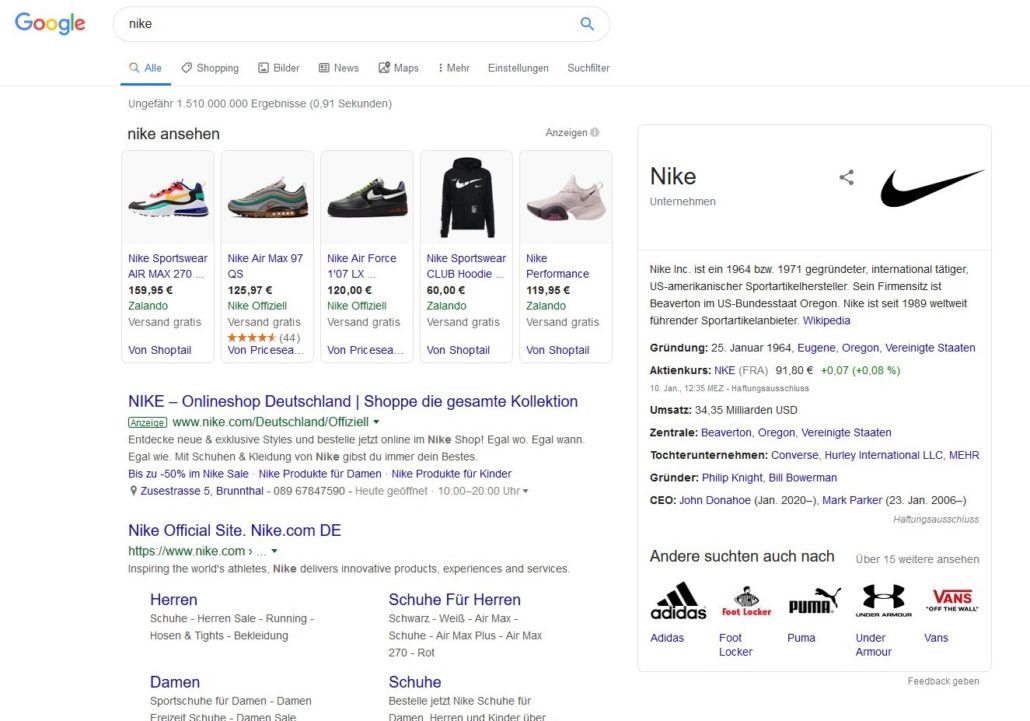Click Von Shoptail under CLUB Hoodie
The image size is (1030, 721).
pos(458,350)
